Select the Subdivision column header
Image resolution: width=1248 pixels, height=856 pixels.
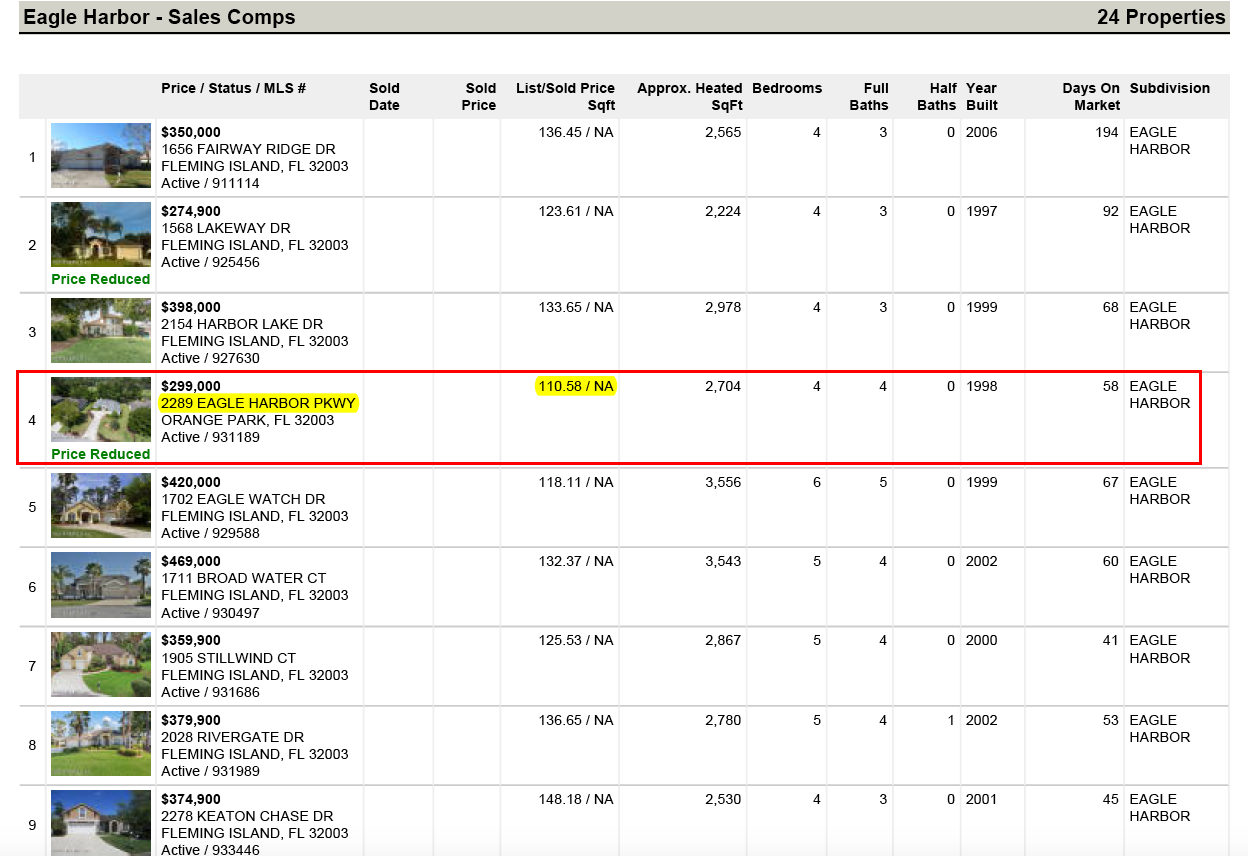click(1170, 88)
